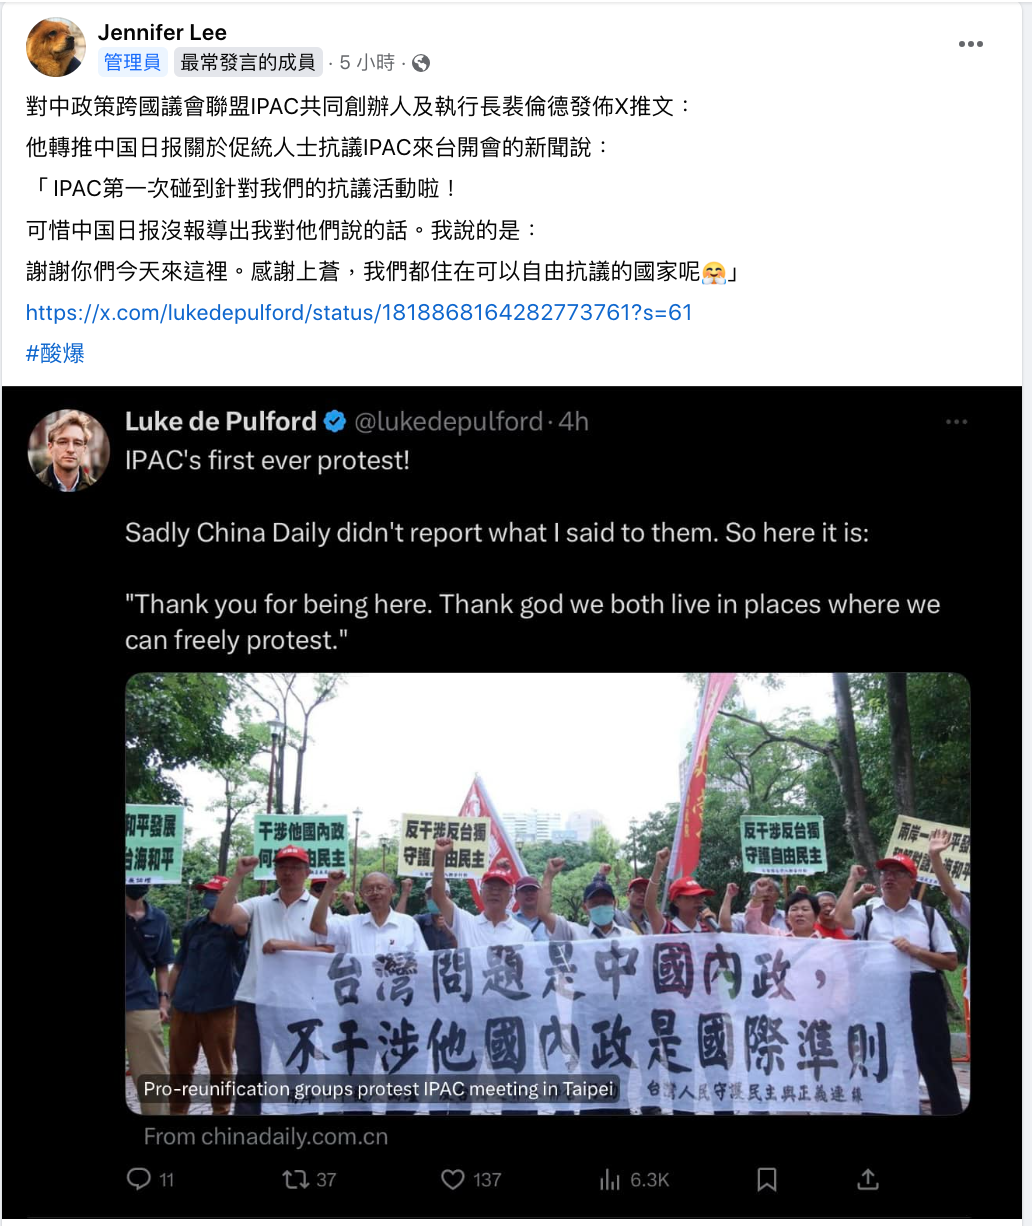Click the tweet share upload icon
Screen dimensions: 1032x1226
(x=868, y=1180)
